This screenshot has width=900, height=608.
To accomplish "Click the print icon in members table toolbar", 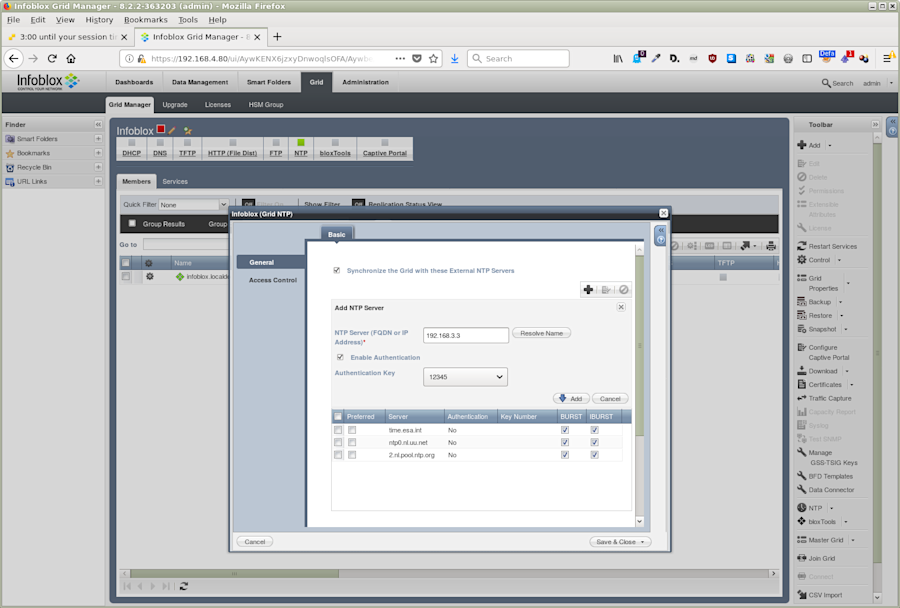I will tap(771, 246).
